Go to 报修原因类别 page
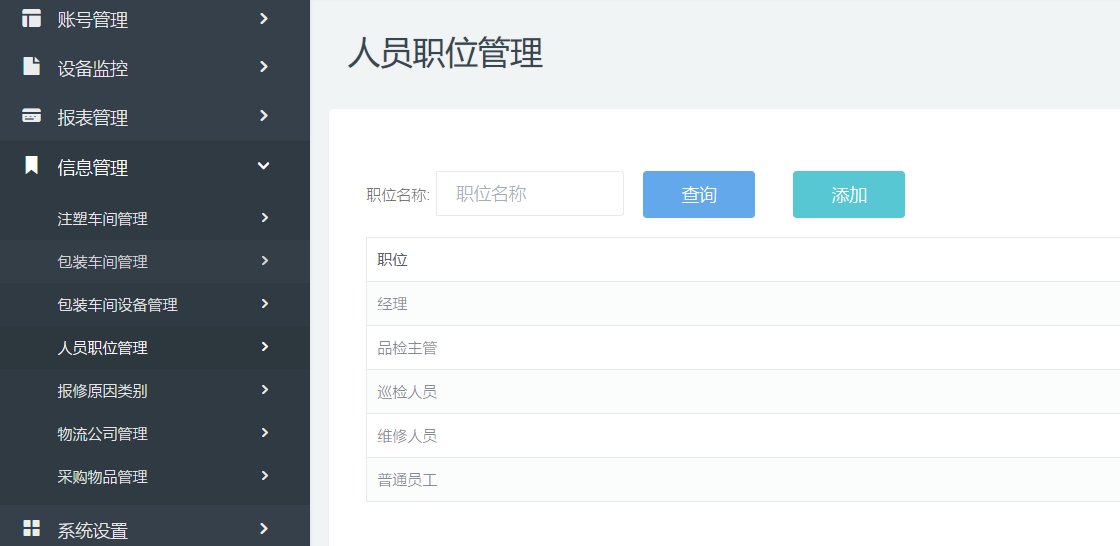 tap(103, 391)
